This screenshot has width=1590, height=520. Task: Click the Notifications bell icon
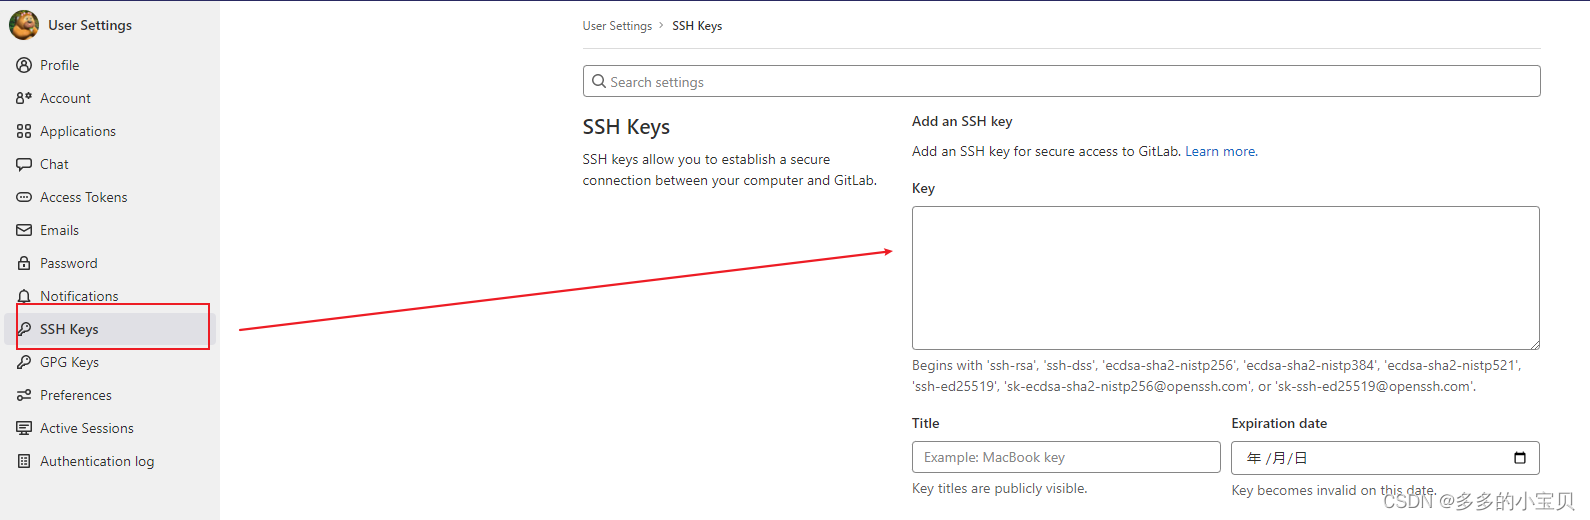tap(24, 296)
